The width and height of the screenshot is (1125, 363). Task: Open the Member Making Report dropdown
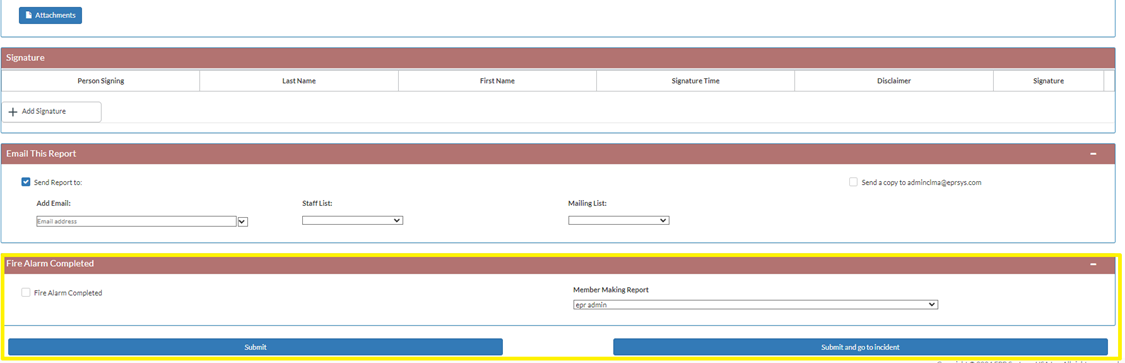[756, 305]
